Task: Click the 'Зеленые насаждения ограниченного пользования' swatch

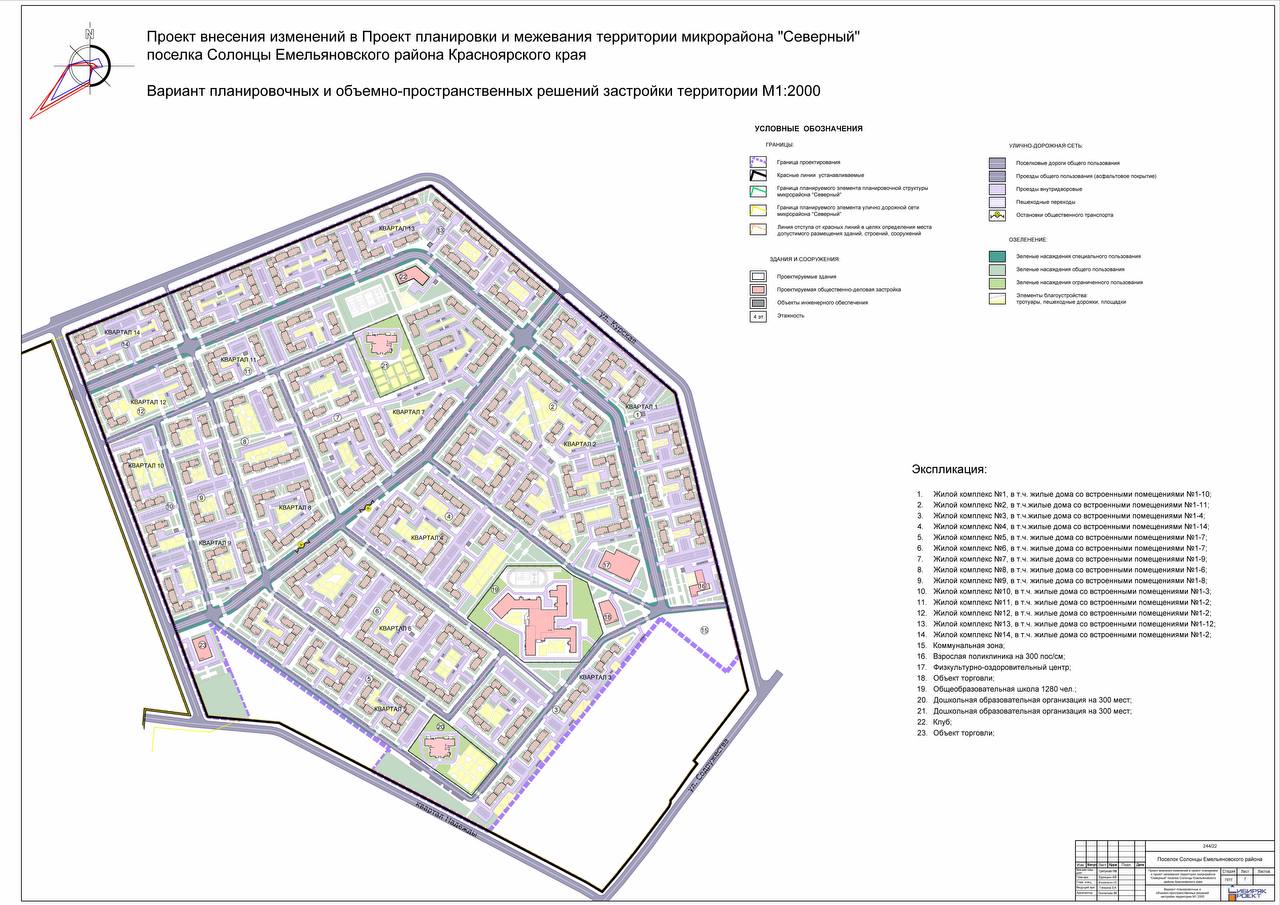Action: click(997, 282)
